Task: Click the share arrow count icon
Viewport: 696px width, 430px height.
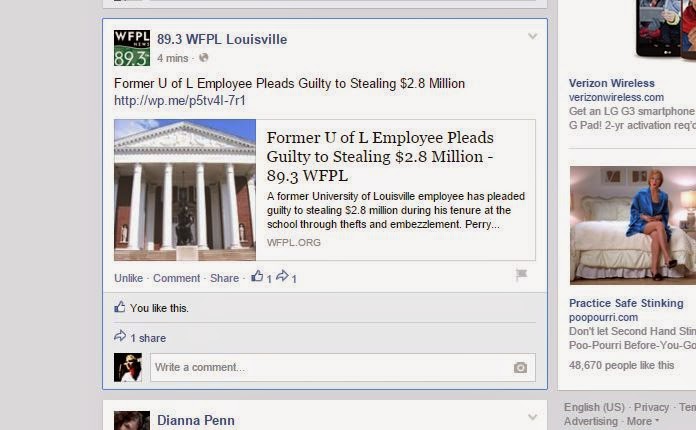Action: pyautogui.click(x=282, y=276)
